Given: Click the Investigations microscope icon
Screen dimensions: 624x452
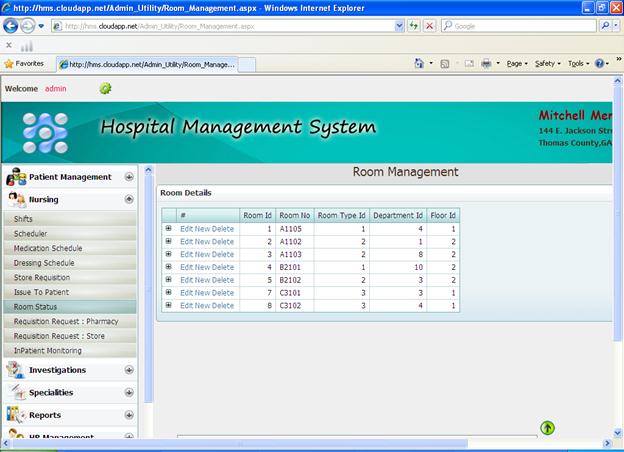Looking at the screenshot, I should 16,370.
